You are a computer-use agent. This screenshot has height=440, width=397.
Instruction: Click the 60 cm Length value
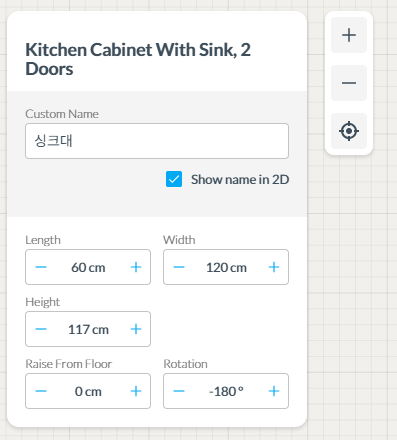coord(88,267)
